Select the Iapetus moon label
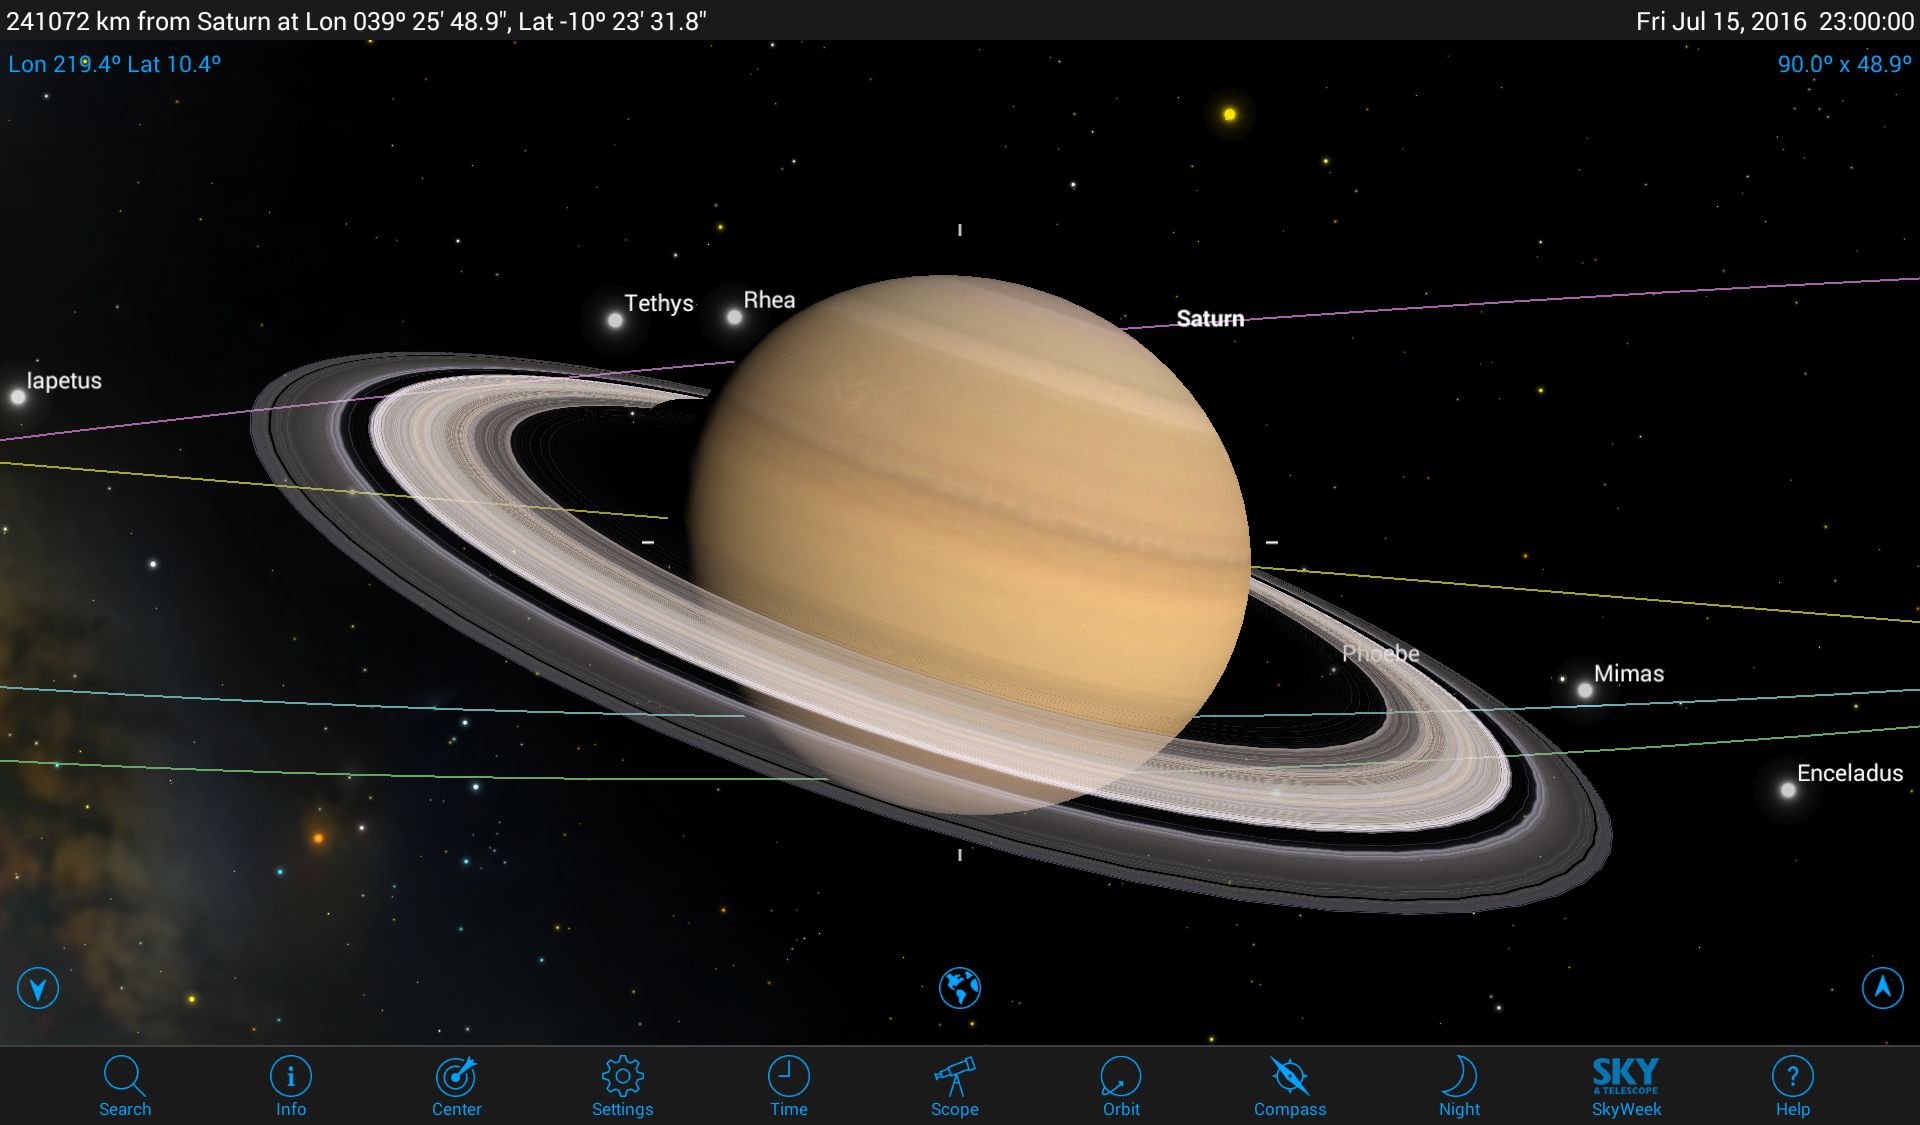Viewport: 1920px width, 1125px height. 62,378
